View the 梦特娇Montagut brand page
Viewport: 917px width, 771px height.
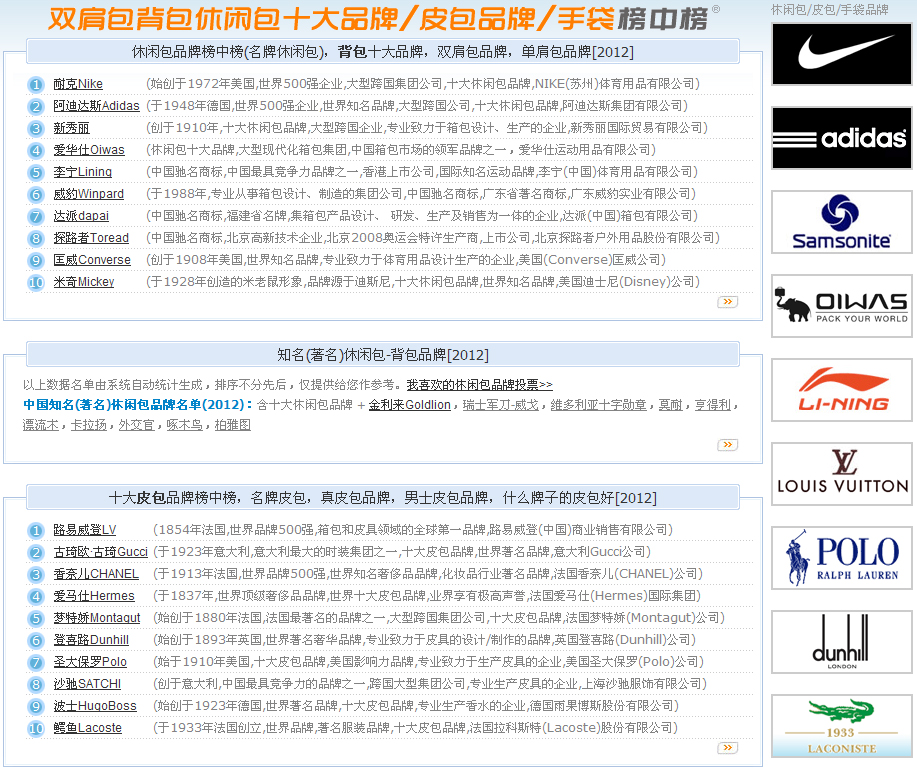[x=97, y=618]
